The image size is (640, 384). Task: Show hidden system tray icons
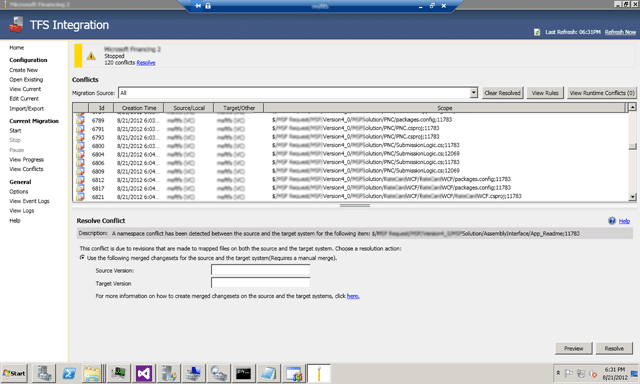[x=558, y=373]
